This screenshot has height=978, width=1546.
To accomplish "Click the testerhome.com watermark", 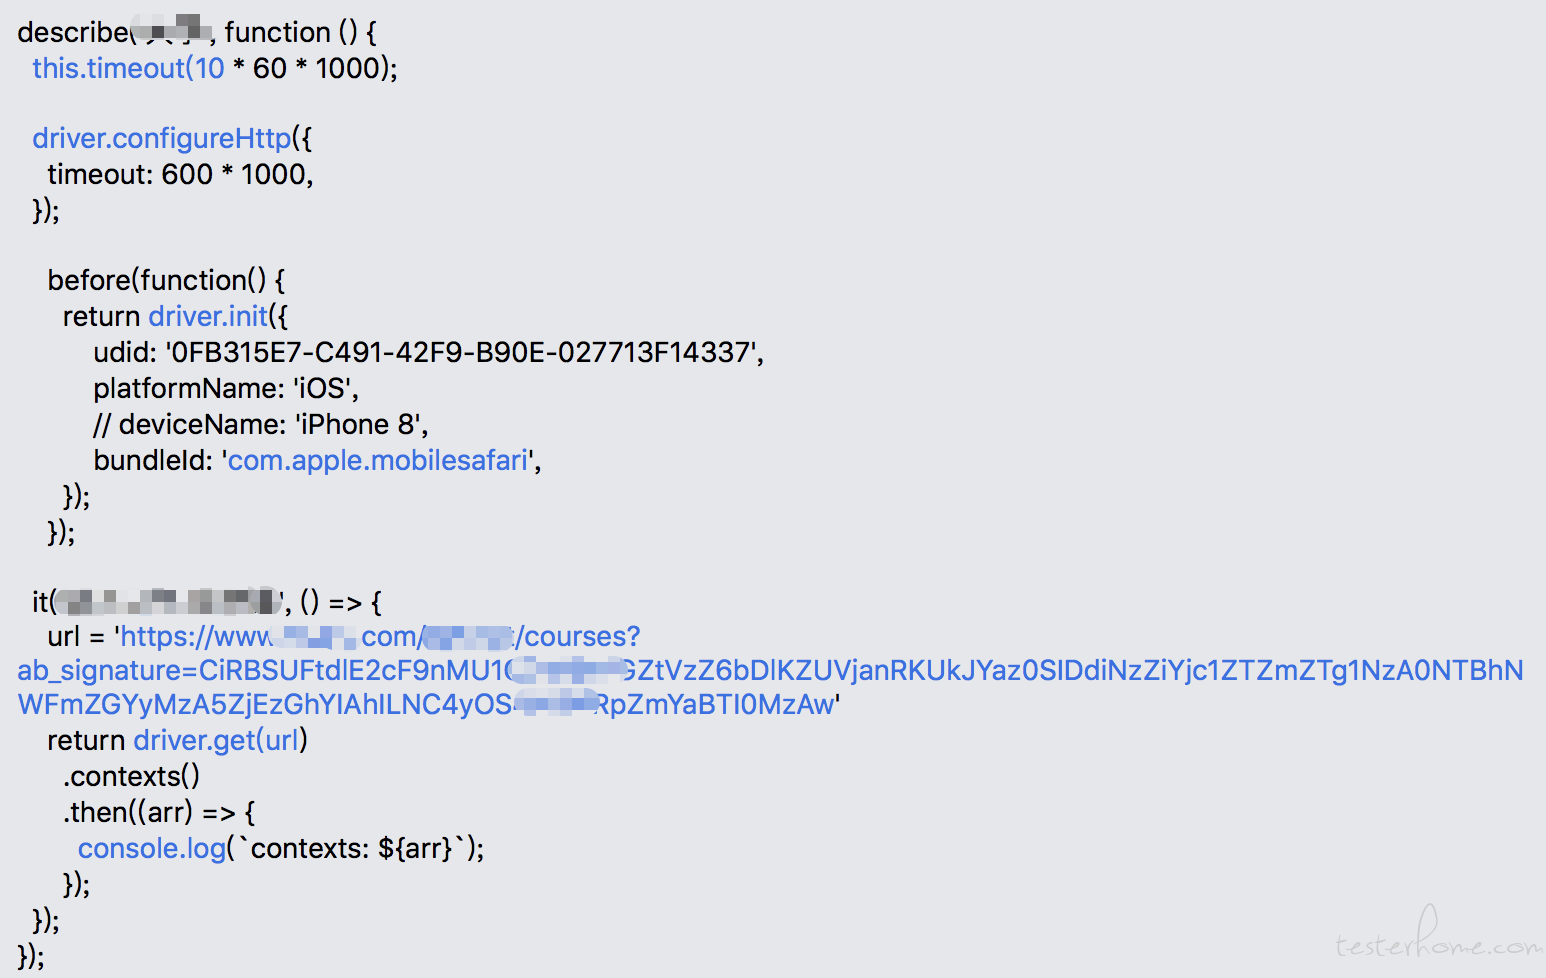I will [x=1438, y=935].
